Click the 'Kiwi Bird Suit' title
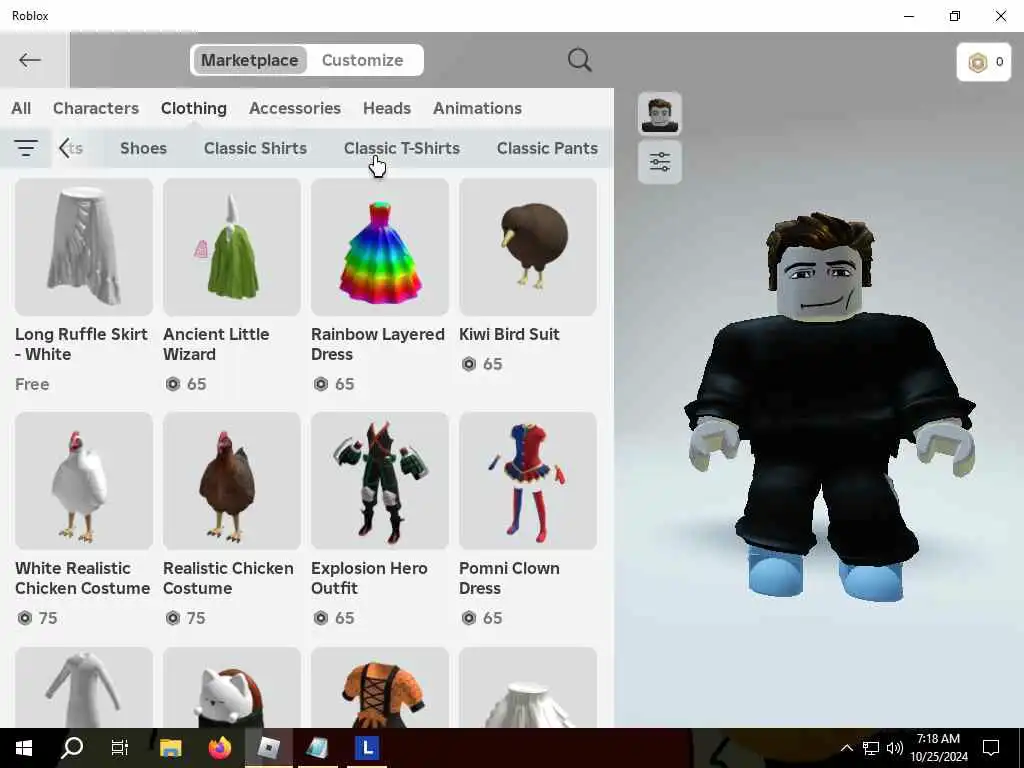This screenshot has height=768, width=1024. (x=509, y=334)
